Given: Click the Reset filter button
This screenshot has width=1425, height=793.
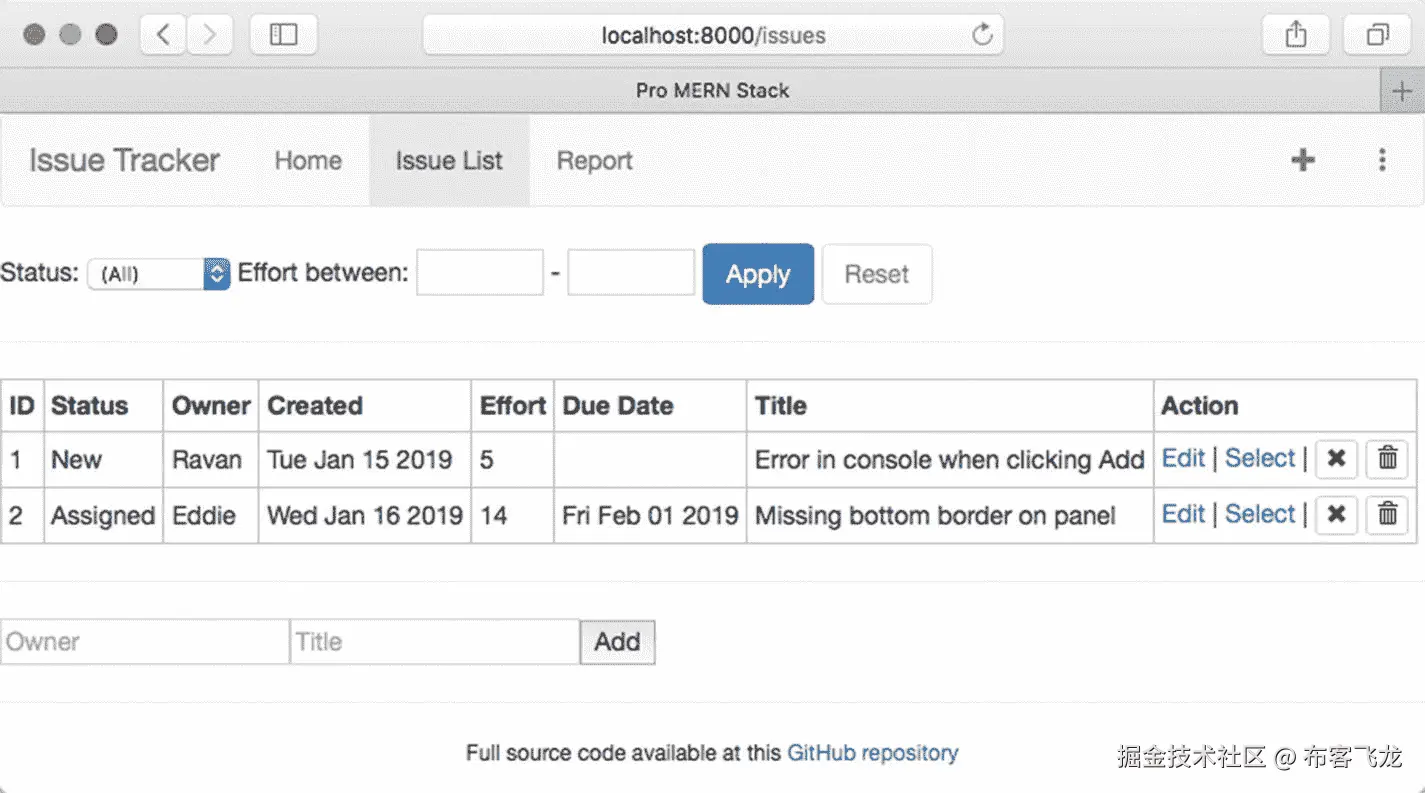Looking at the screenshot, I should pyautogui.click(x=876, y=274).
